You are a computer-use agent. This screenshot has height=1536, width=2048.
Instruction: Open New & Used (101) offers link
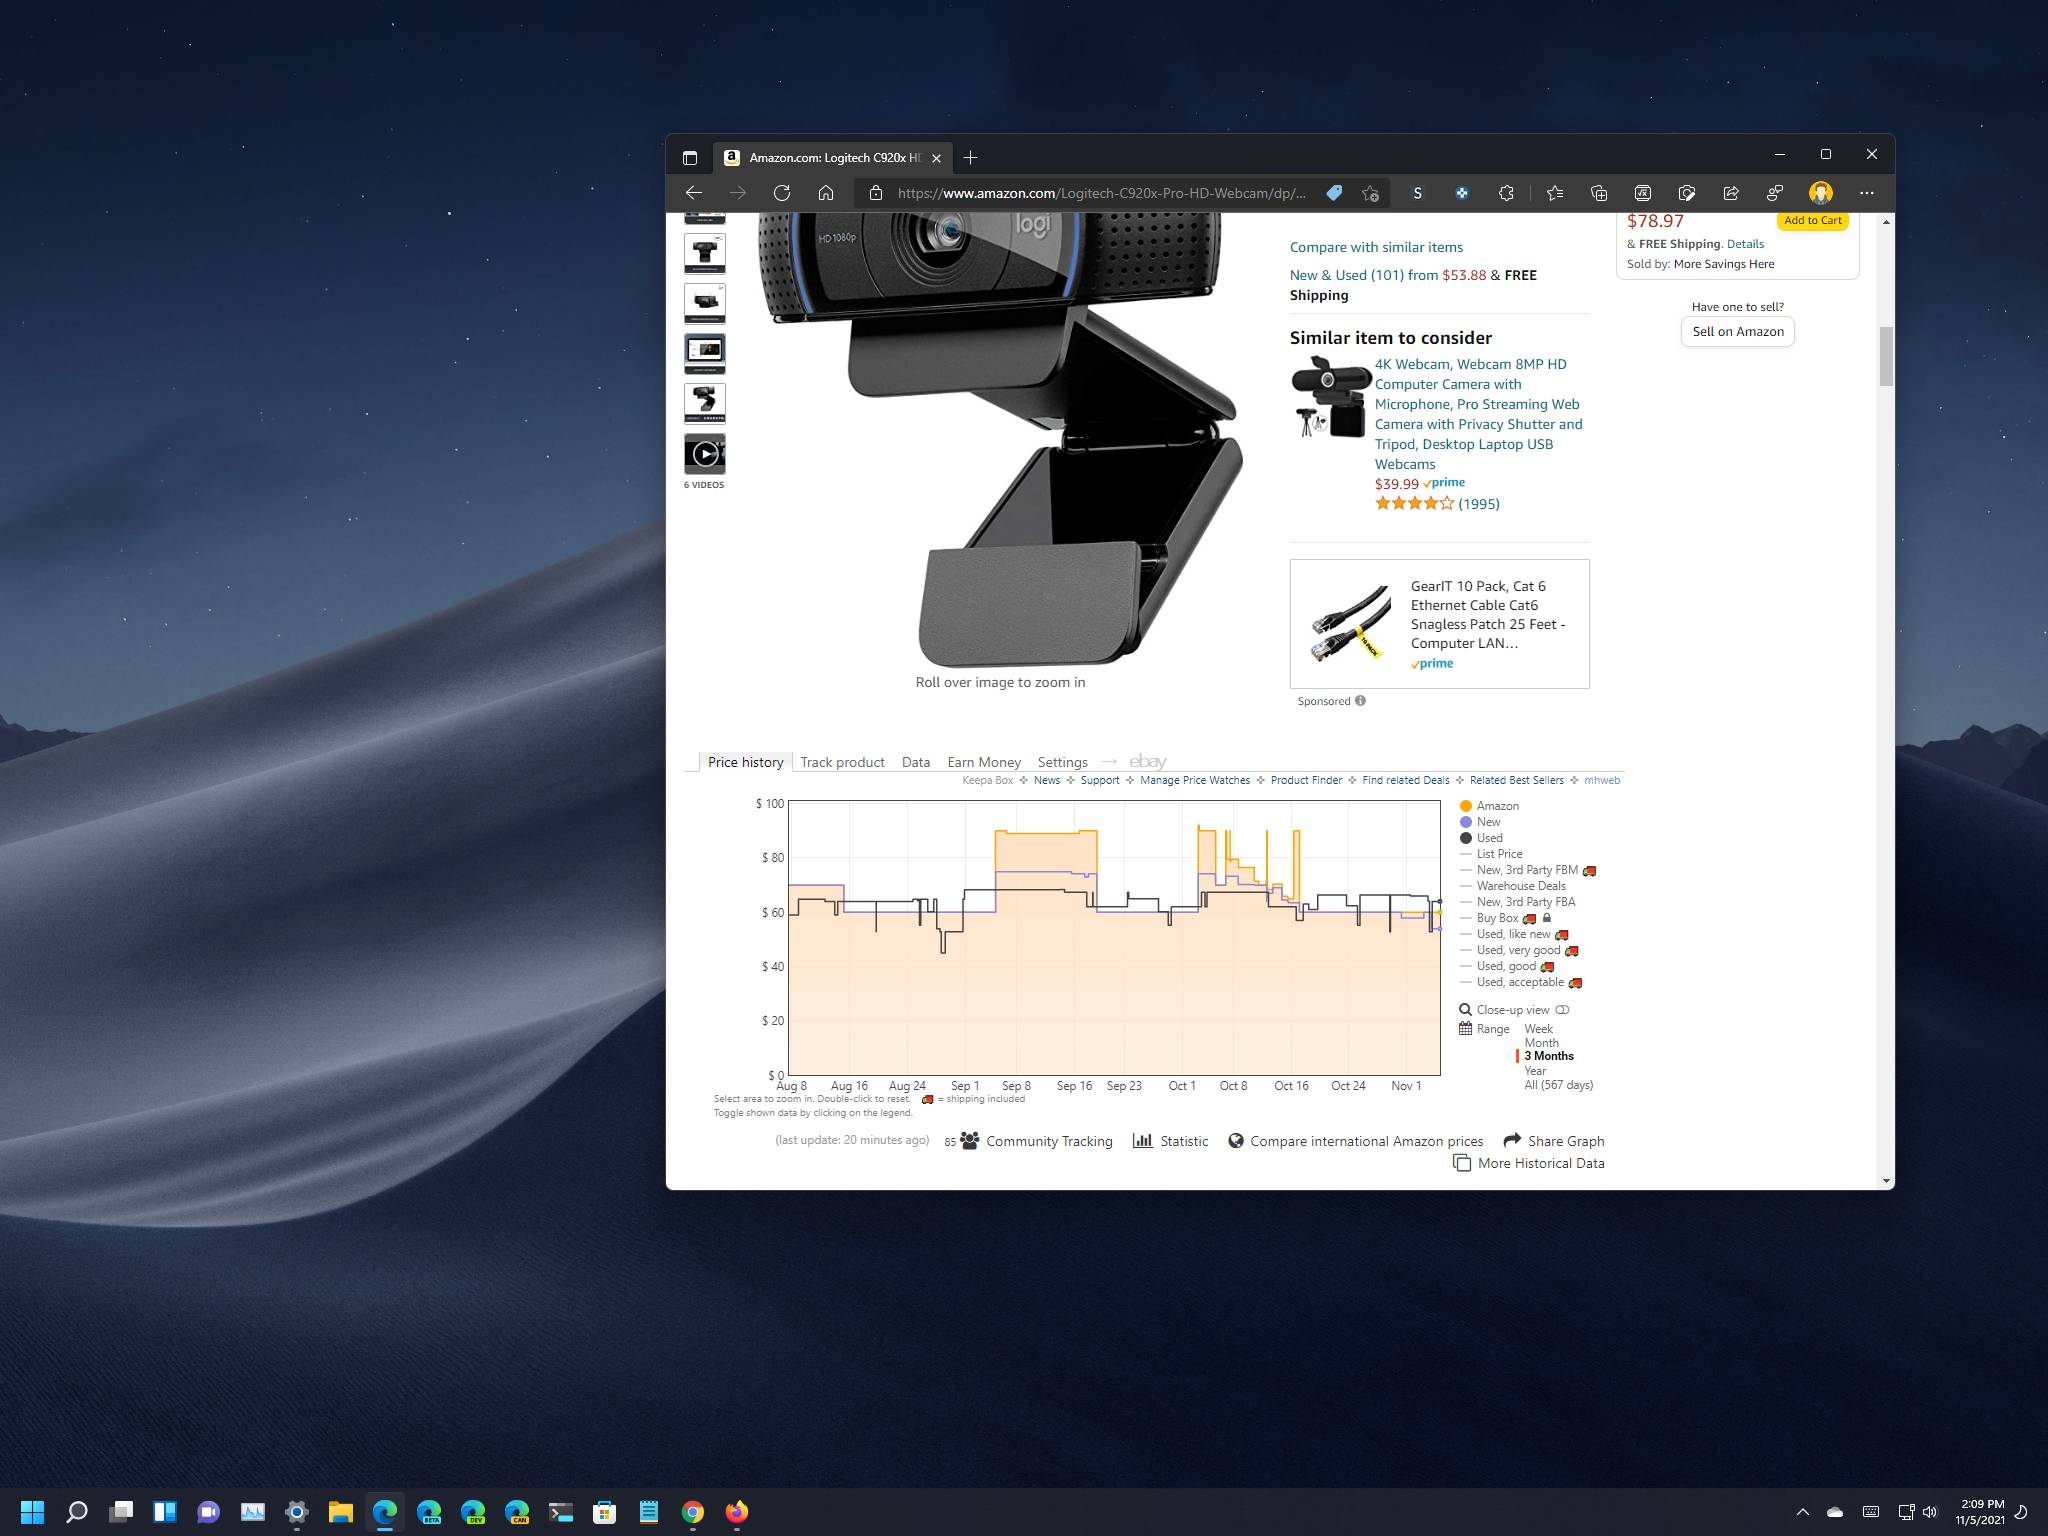(1363, 275)
